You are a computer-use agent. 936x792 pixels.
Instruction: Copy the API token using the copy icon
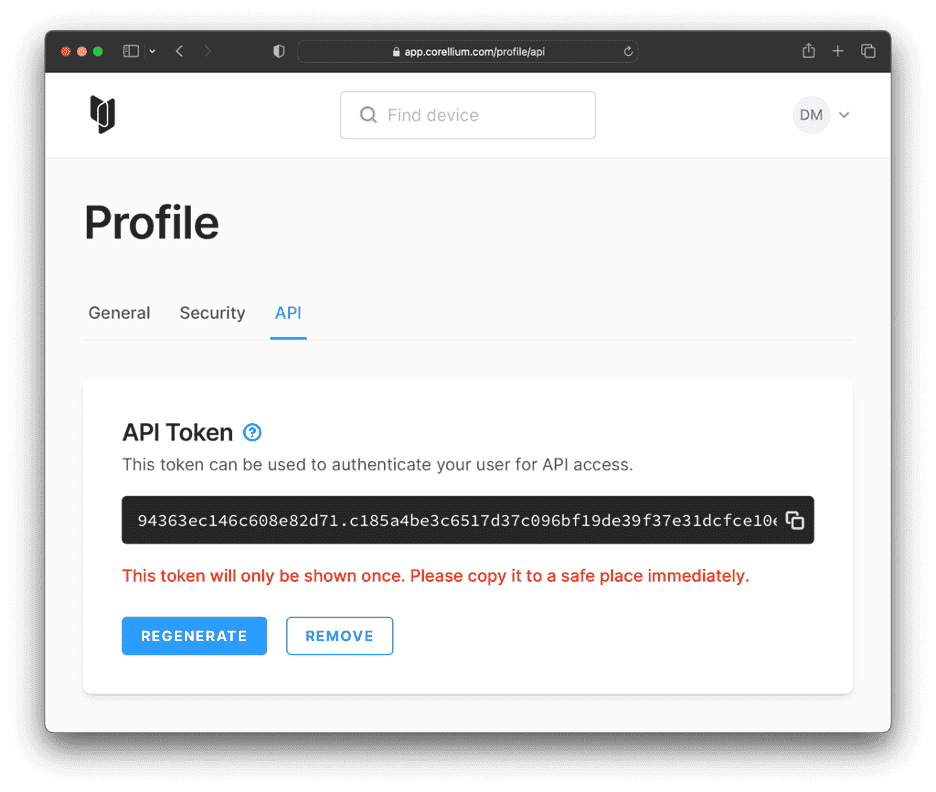pyautogui.click(x=795, y=520)
